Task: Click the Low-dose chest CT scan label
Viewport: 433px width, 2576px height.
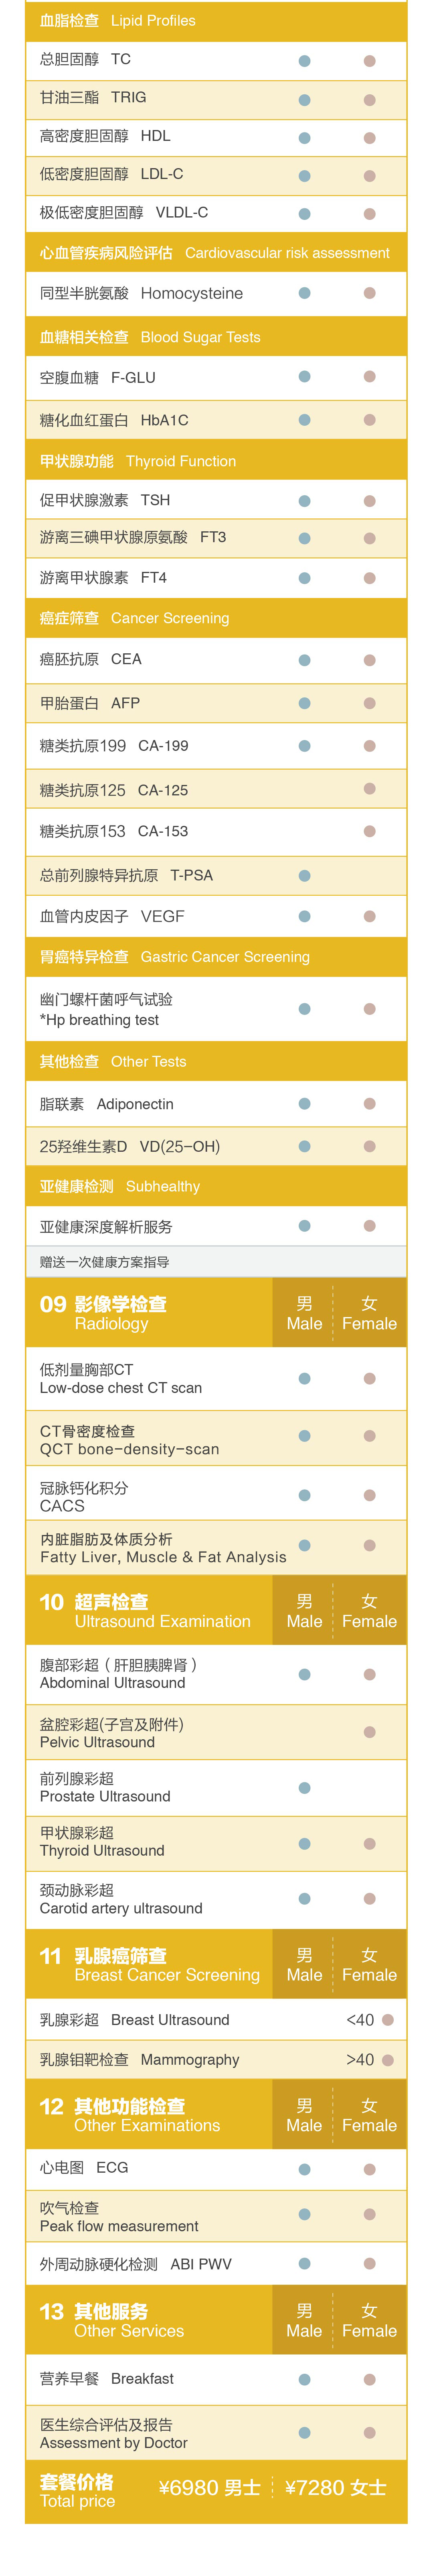Action: 120,1378
